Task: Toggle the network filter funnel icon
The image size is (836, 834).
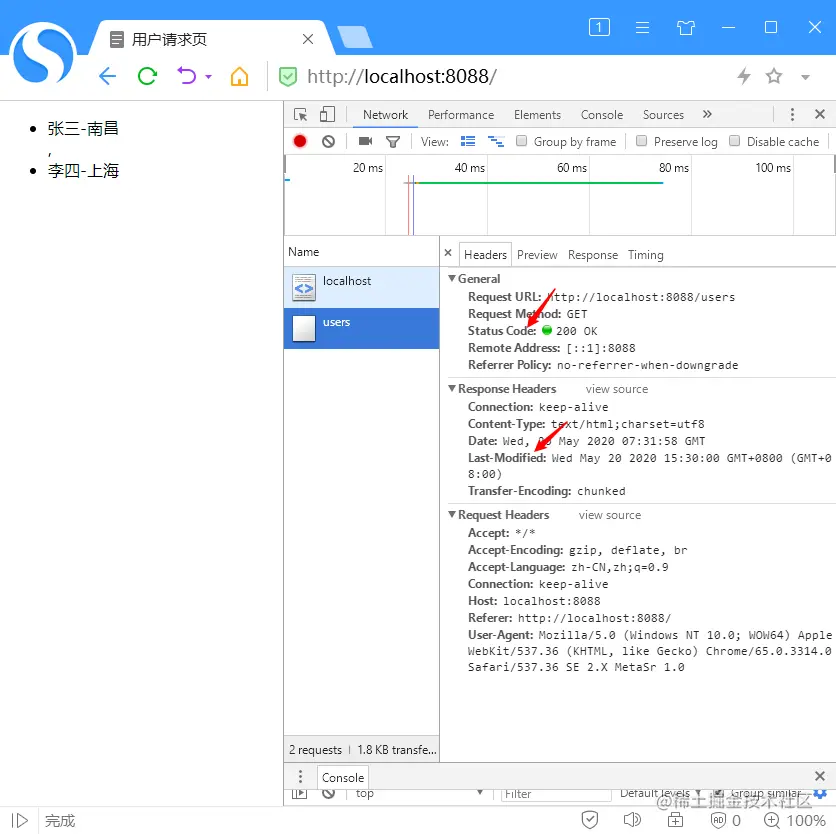Action: tap(393, 142)
